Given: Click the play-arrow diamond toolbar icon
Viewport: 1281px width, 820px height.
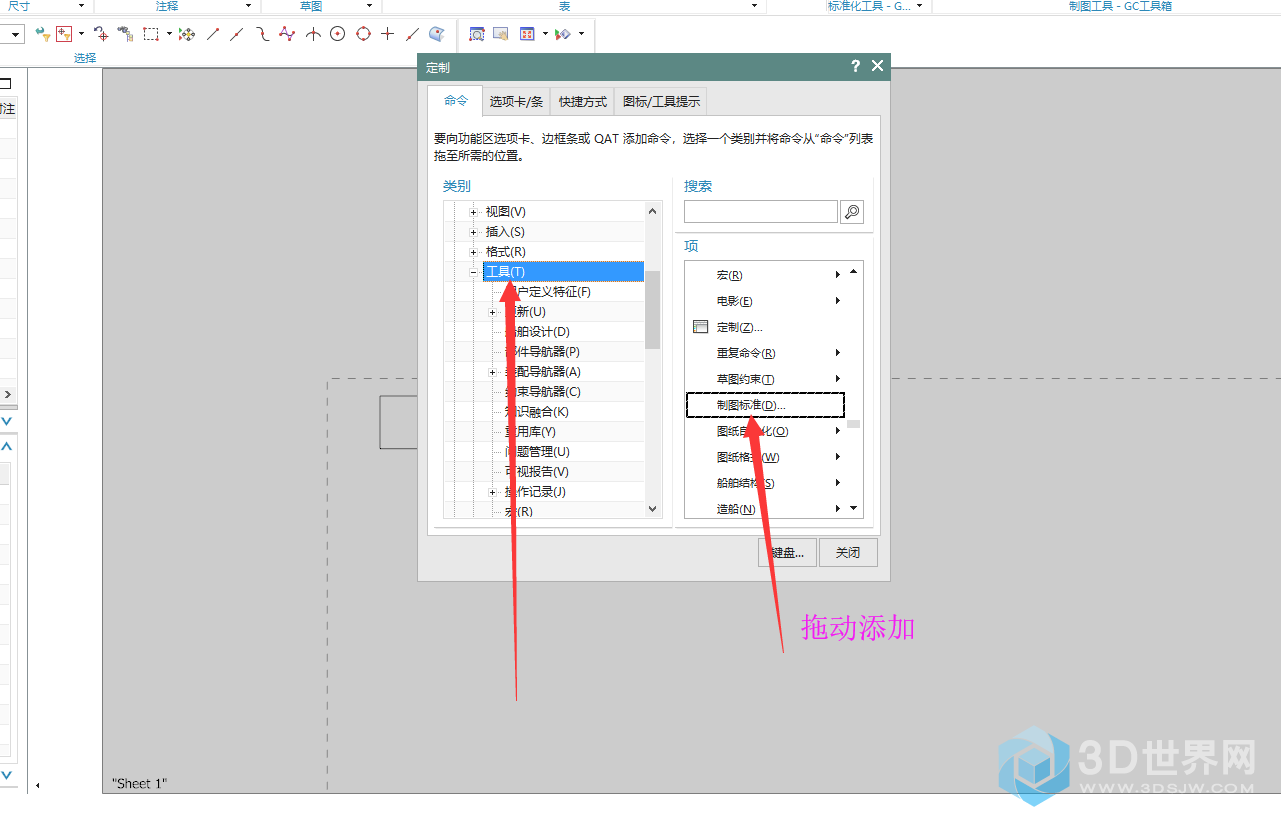Looking at the screenshot, I should pyautogui.click(x=563, y=34).
